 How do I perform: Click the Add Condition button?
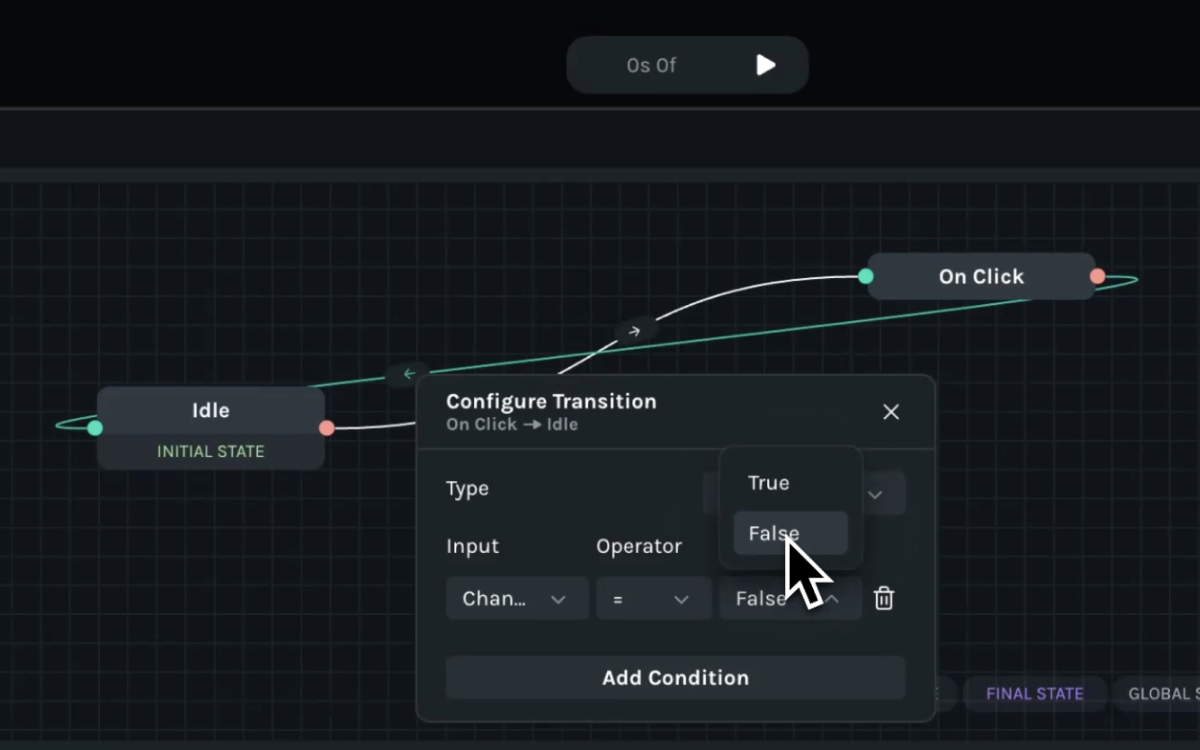675,678
